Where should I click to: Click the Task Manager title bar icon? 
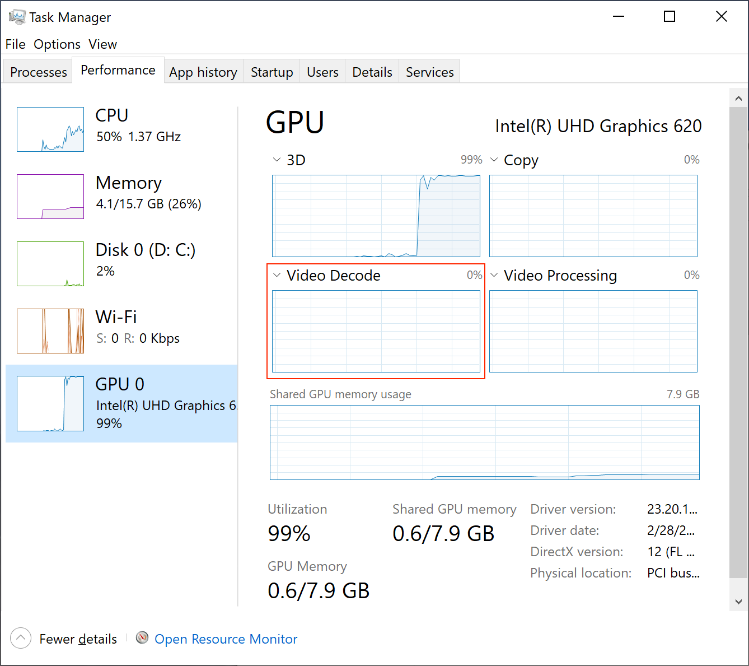point(15,17)
